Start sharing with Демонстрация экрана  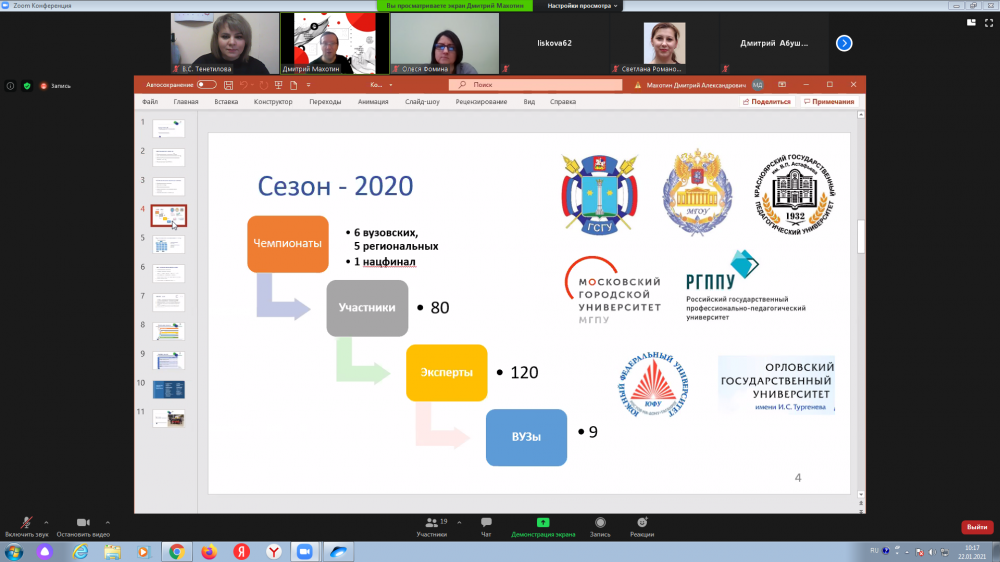pyautogui.click(x=542, y=526)
